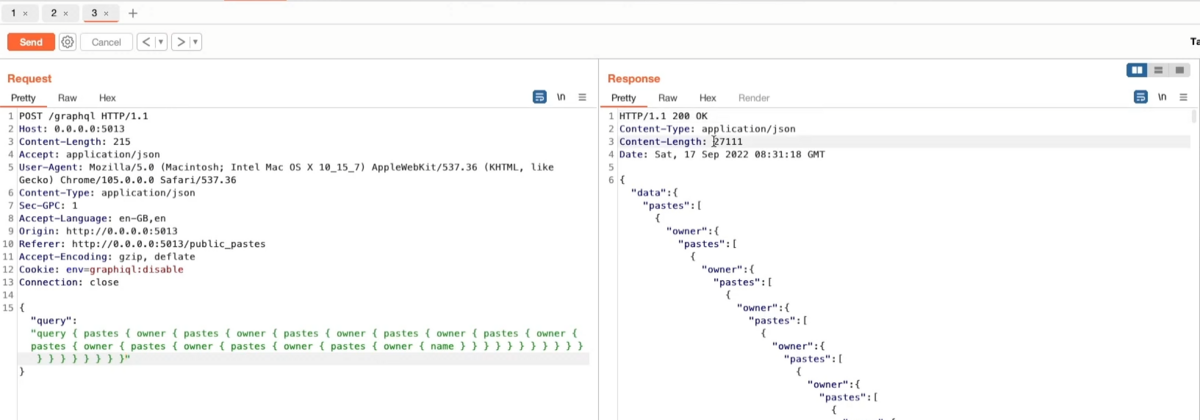This screenshot has height=420, width=1200.
Task: Click the Sec-GPC: 1 header
Action: [48, 206]
